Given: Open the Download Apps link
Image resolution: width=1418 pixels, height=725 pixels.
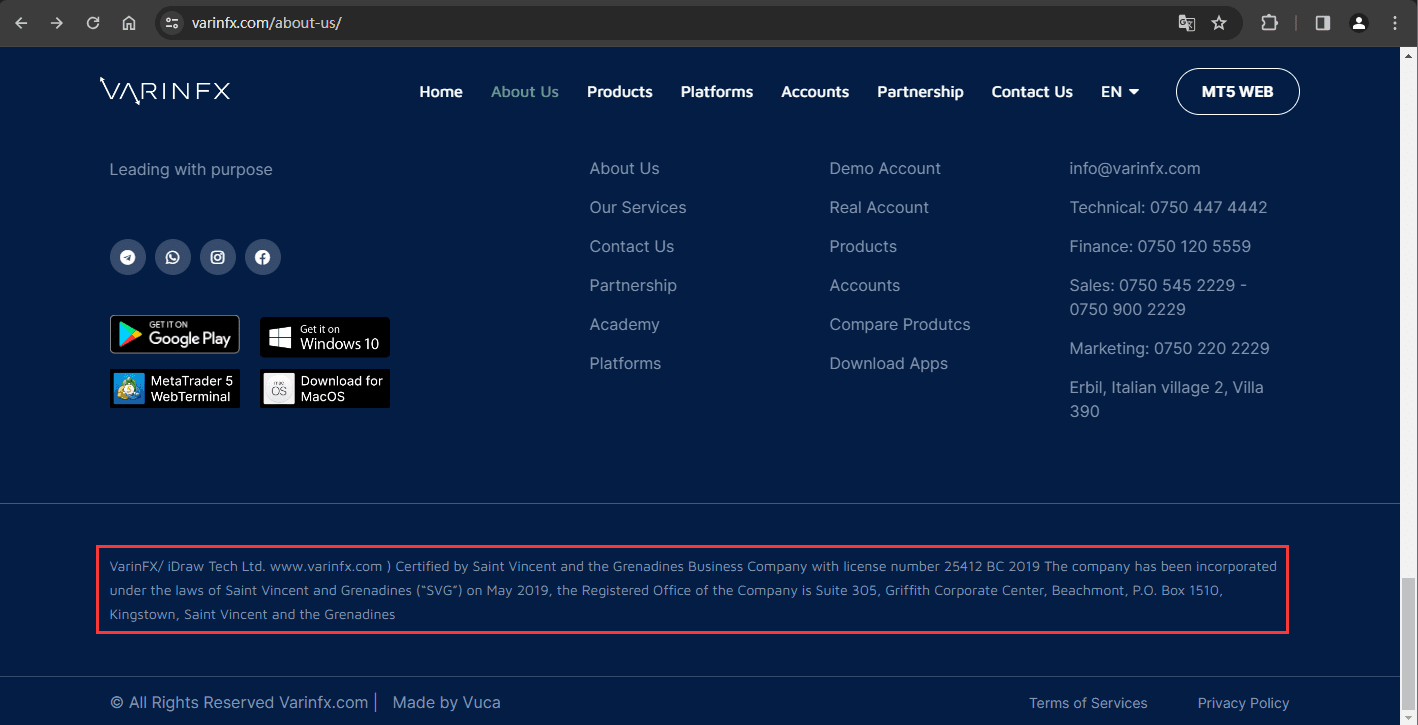Looking at the screenshot, I should (x=889, y=364).
